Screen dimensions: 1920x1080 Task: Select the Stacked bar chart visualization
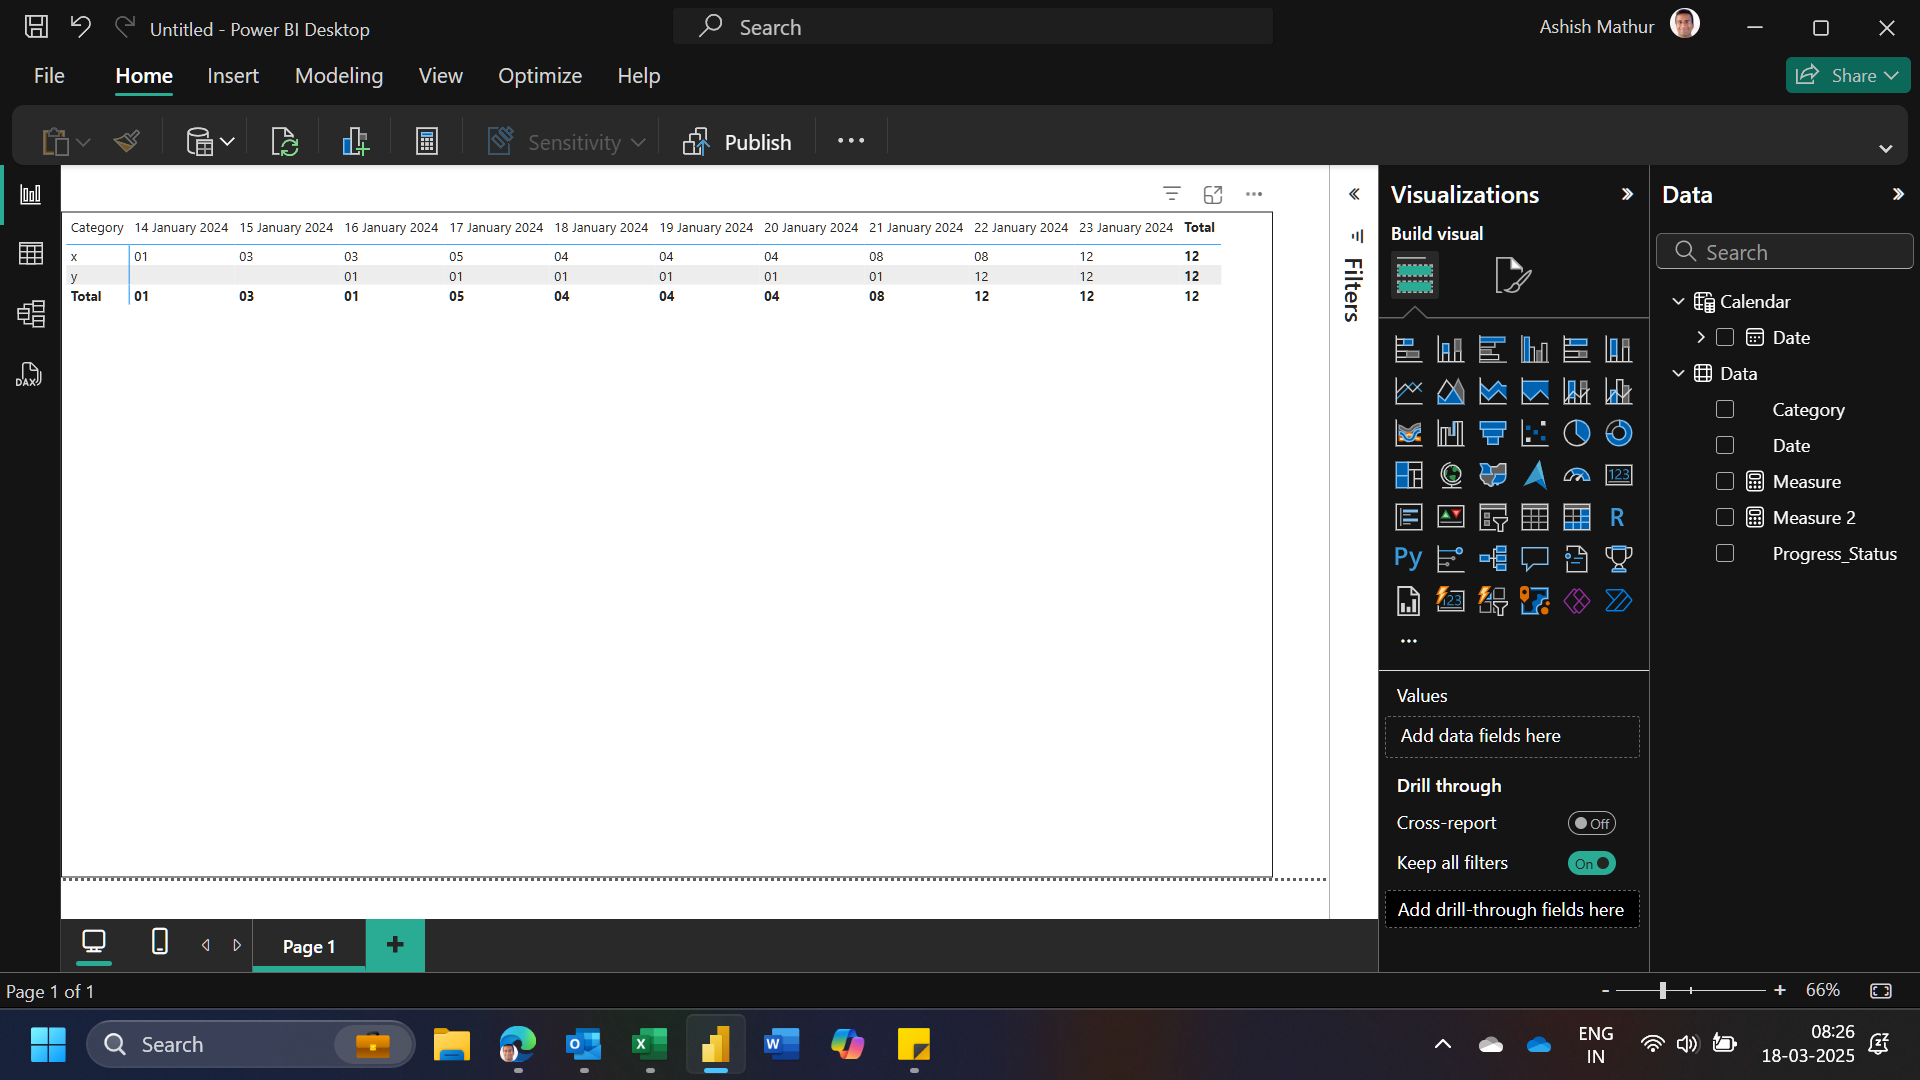pyautogui.click(x=1409, y=349)
